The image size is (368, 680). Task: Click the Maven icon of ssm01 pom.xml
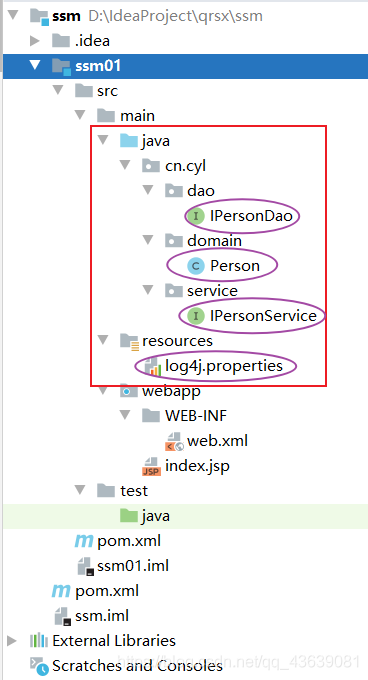(84, 541)
